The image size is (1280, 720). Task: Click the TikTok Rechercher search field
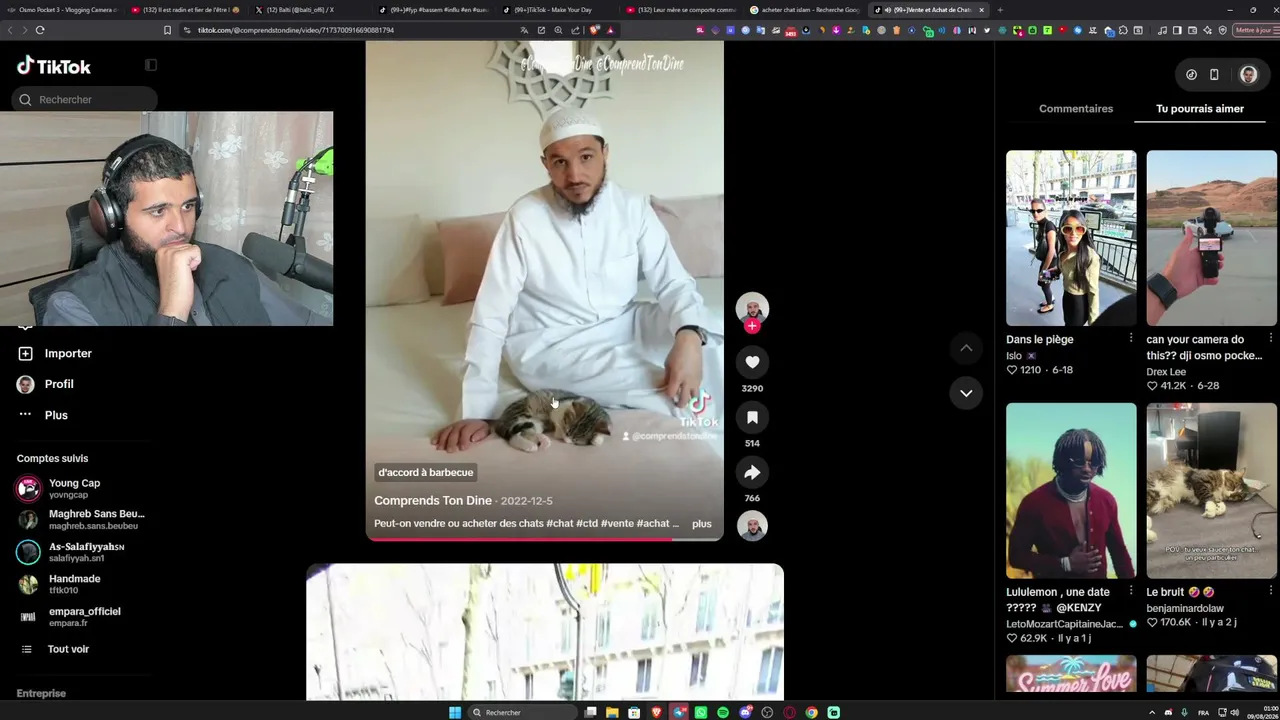pyautogui.click(x=85, y=99)
